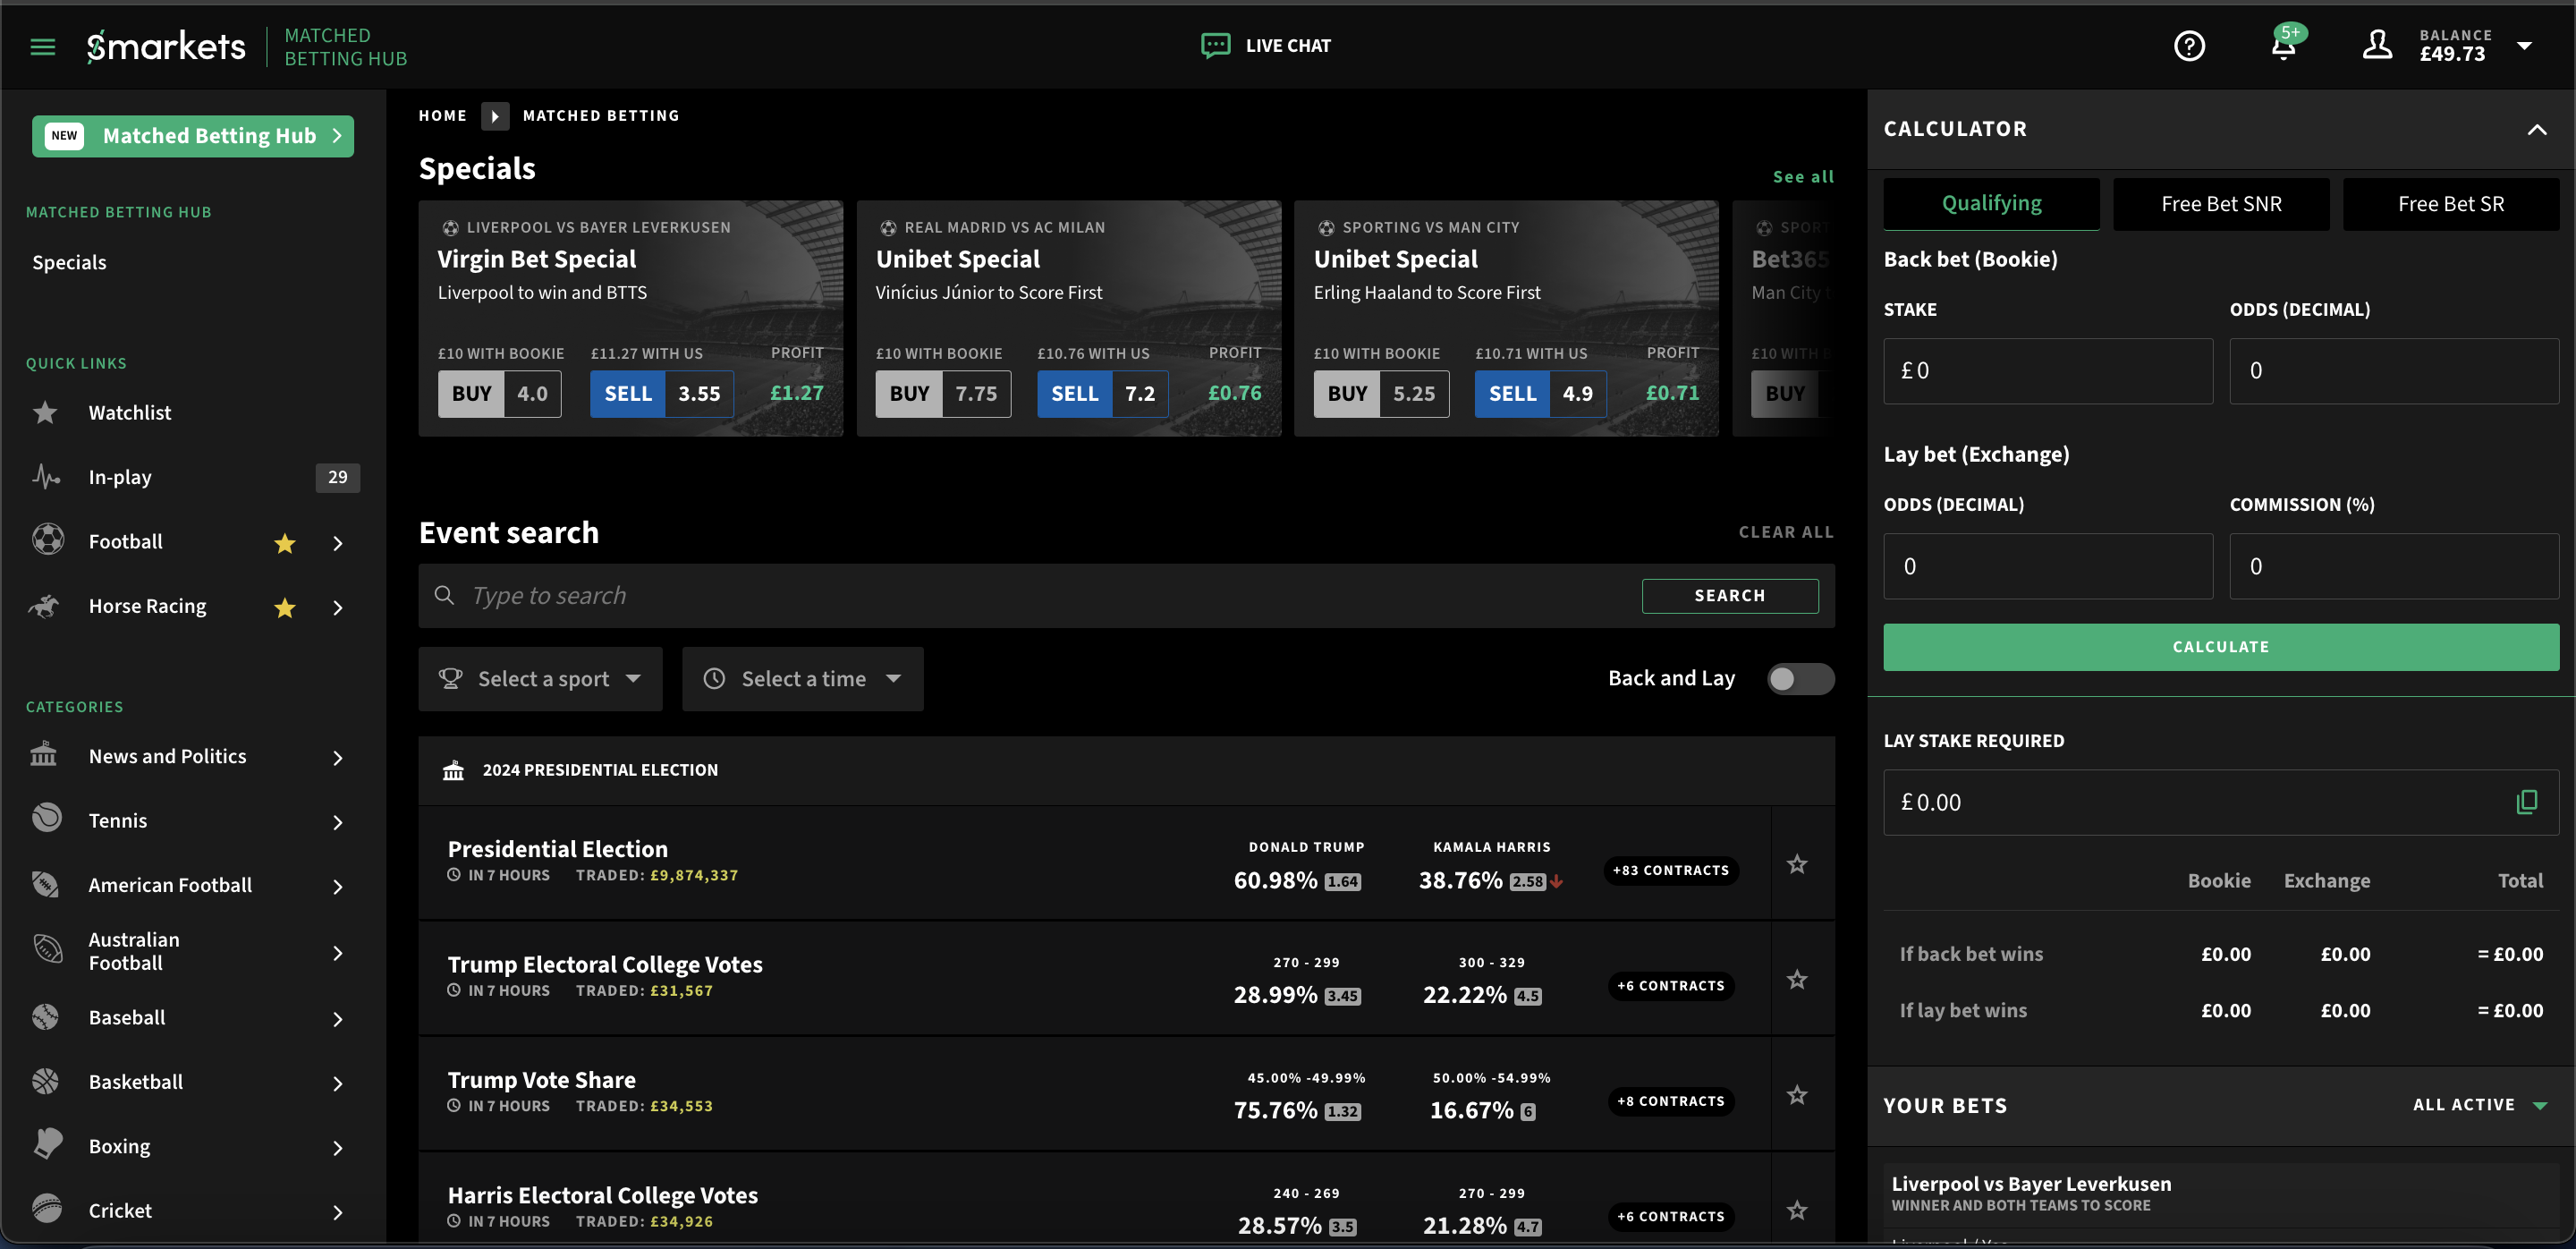Toggle the Horse Racing favourite star
2576x1249 pixels.
pyautogui.click(x=285, y=607)
